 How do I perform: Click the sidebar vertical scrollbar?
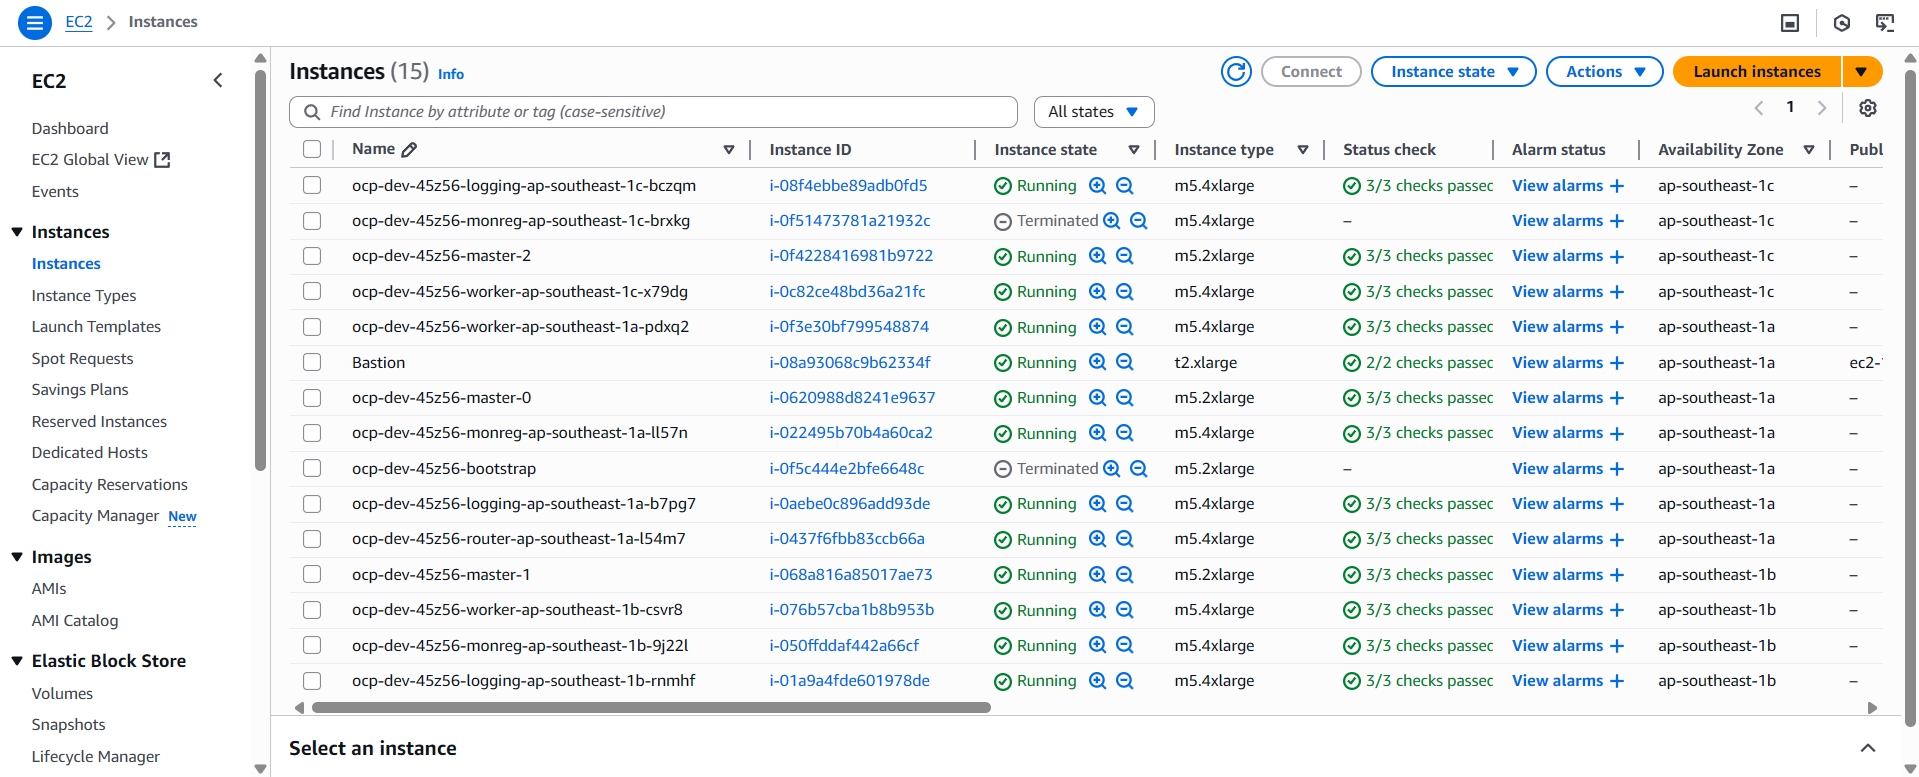point(261,270)
